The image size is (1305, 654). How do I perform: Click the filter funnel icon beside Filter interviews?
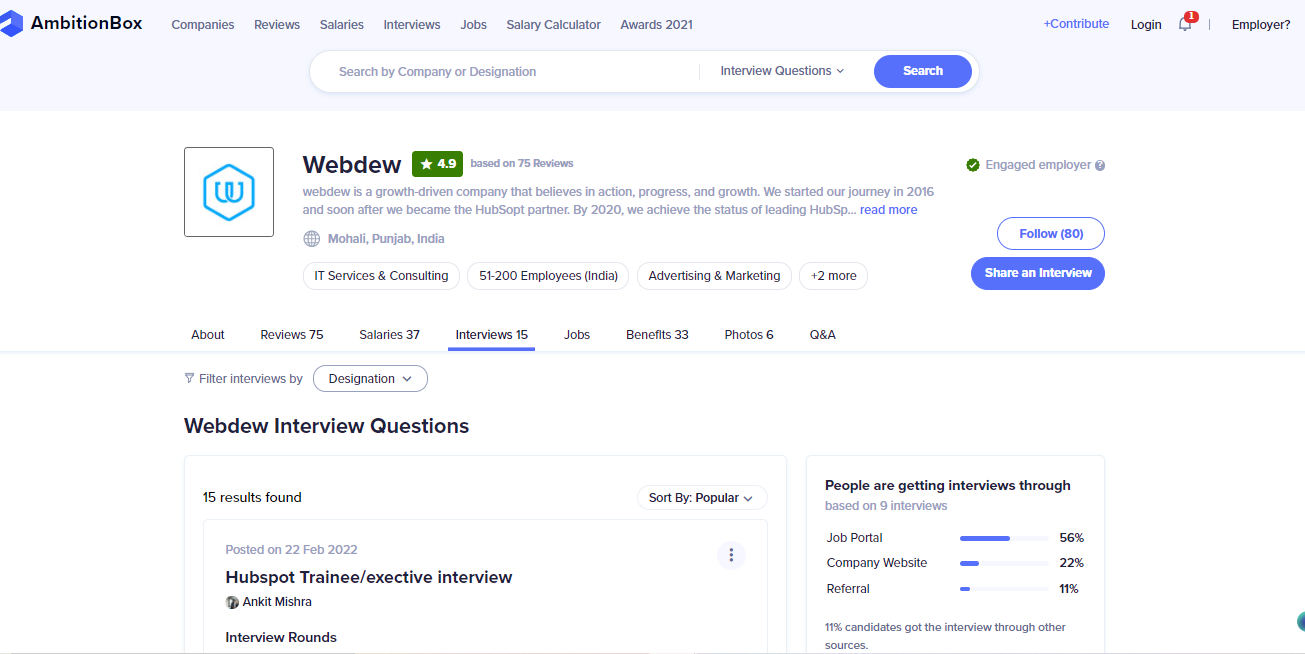190,378
